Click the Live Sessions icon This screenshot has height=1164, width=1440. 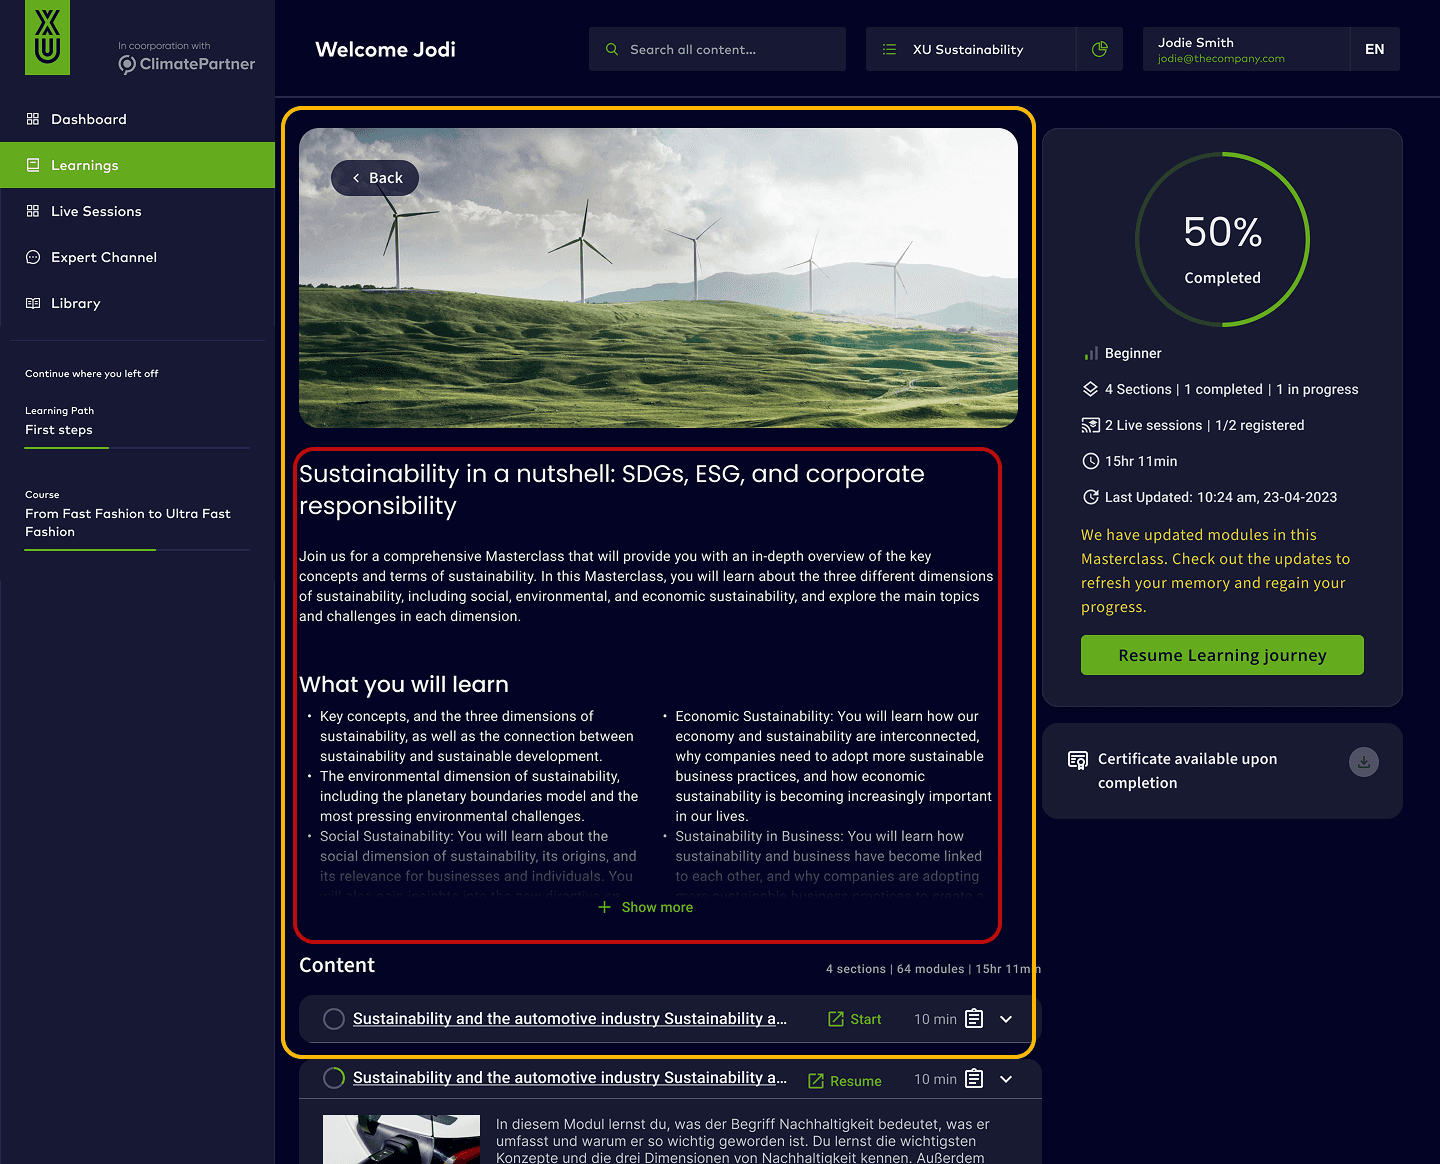33,211
